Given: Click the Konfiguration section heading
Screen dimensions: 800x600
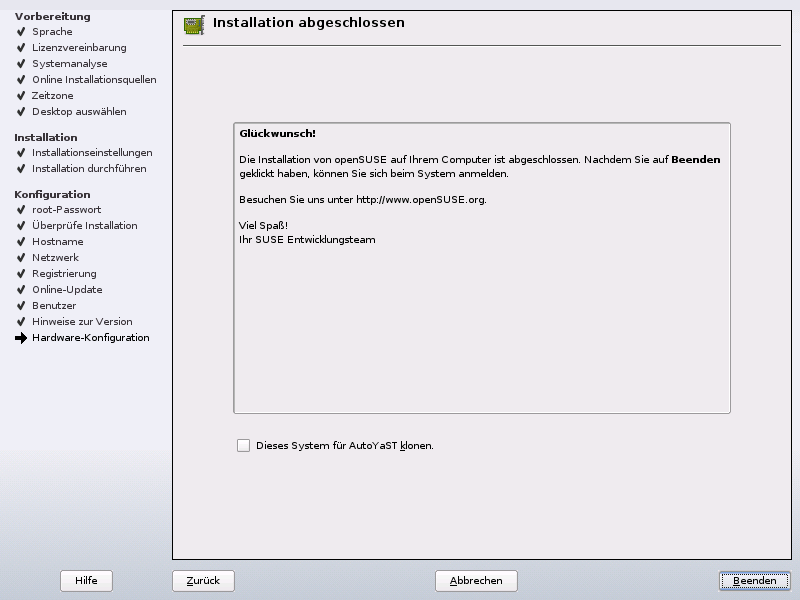Looking at the screenshot, I should pyautogui.click(x=52, y=194).
